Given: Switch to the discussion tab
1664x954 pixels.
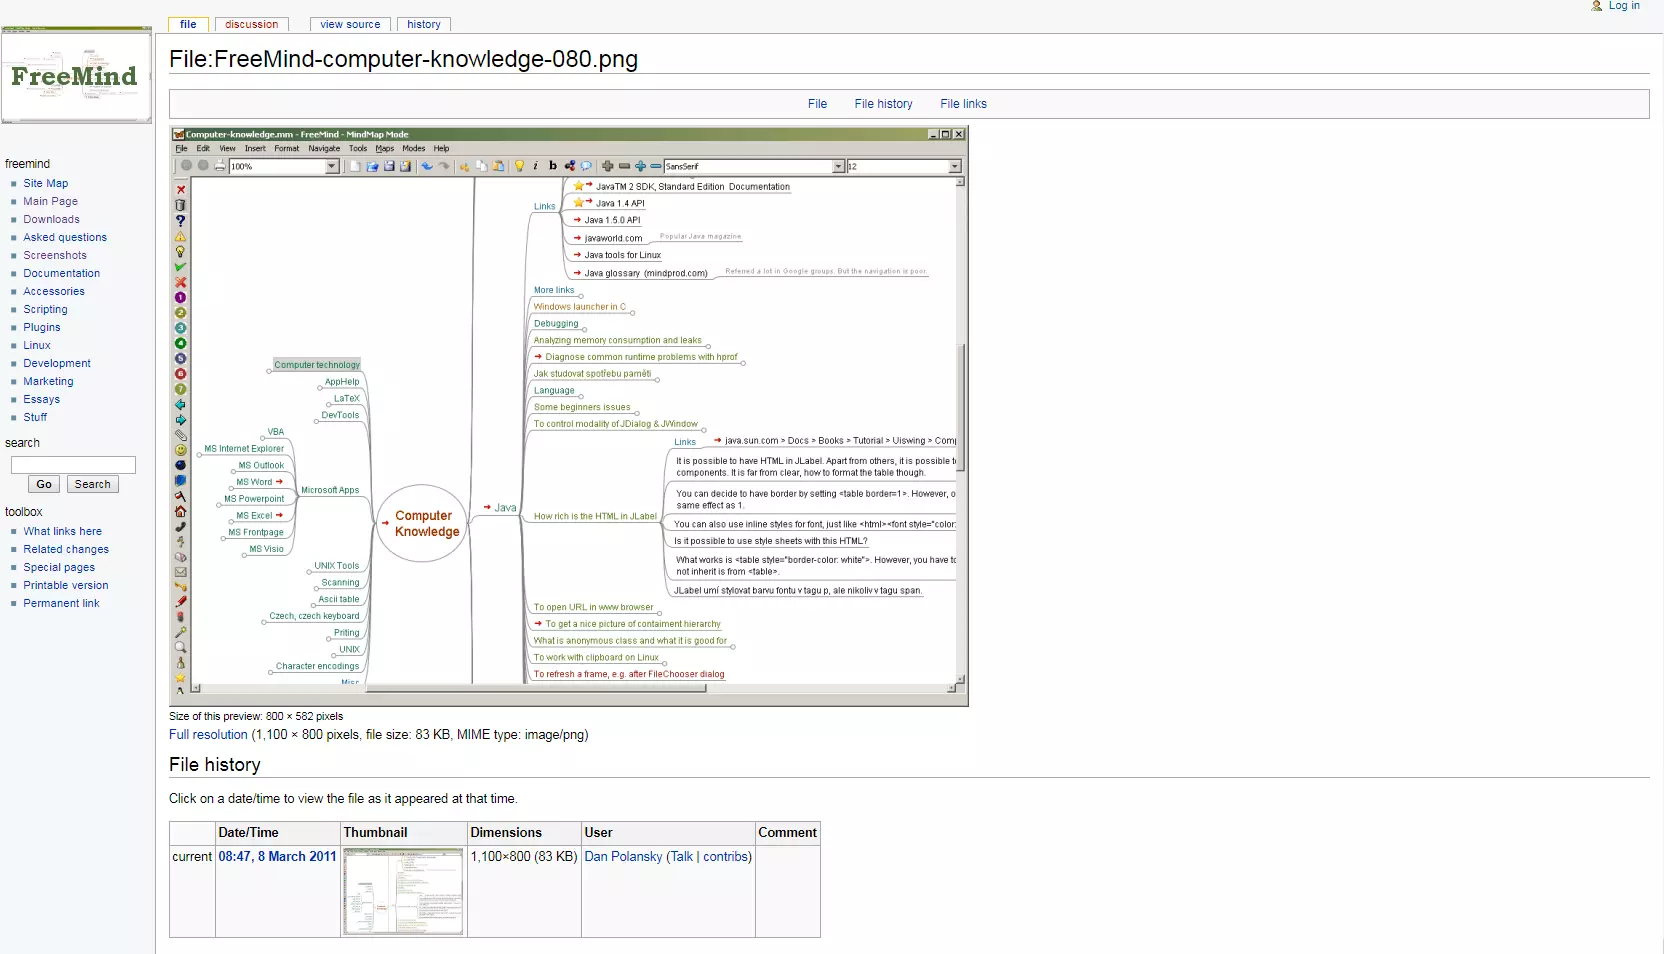Looking at the screenshot, I should click(250, 24).
